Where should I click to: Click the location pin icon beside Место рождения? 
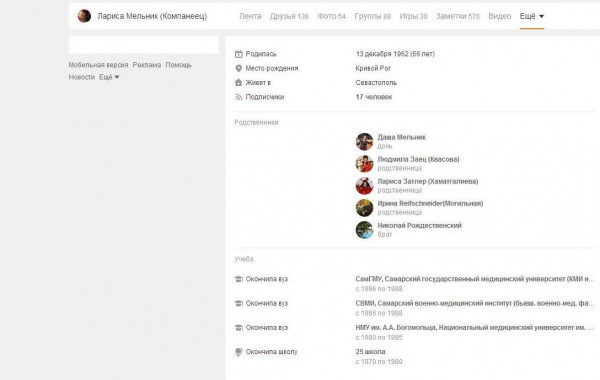[238, 68]
